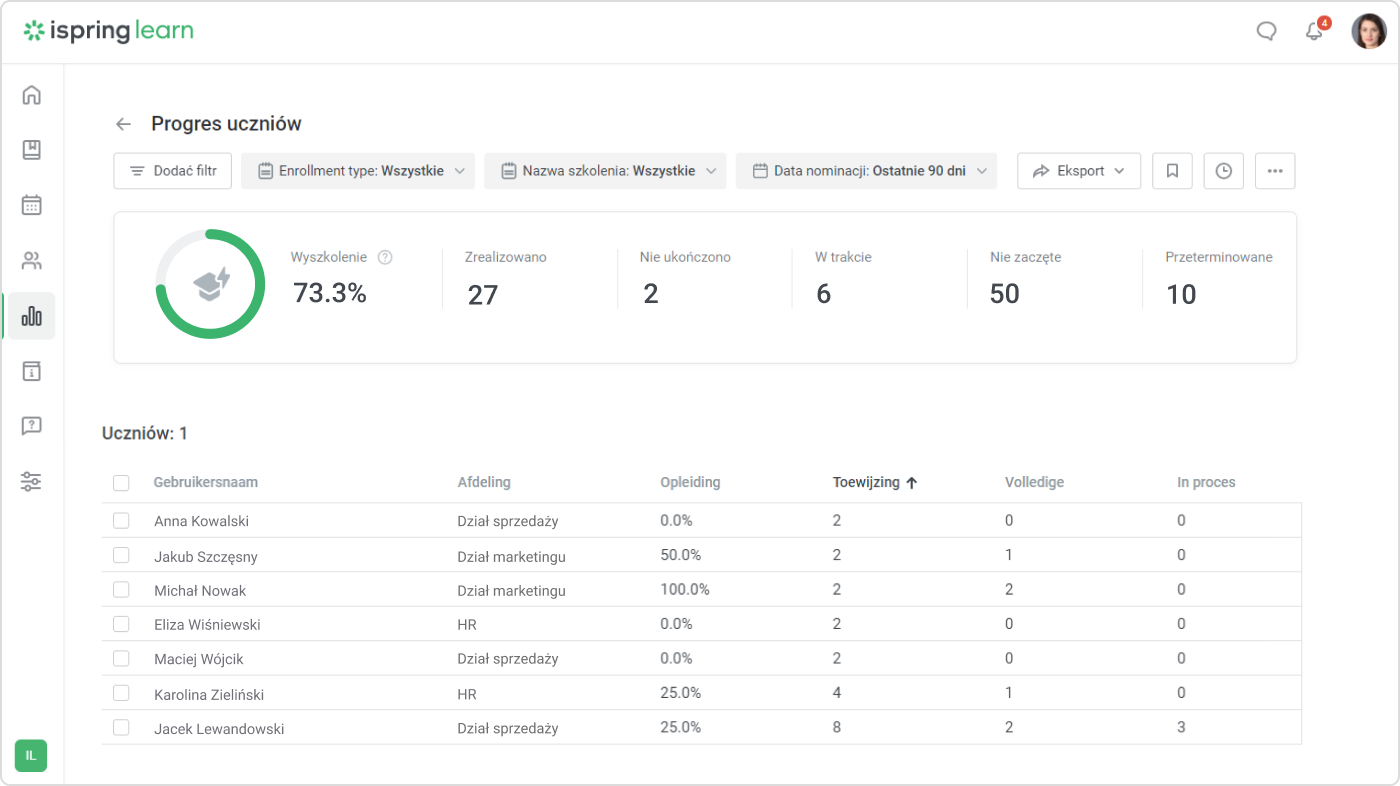This screenshot has height=786, width=1400.
Task: Click the 73.3% Wyszkolenie value
Action: point(330,294)
